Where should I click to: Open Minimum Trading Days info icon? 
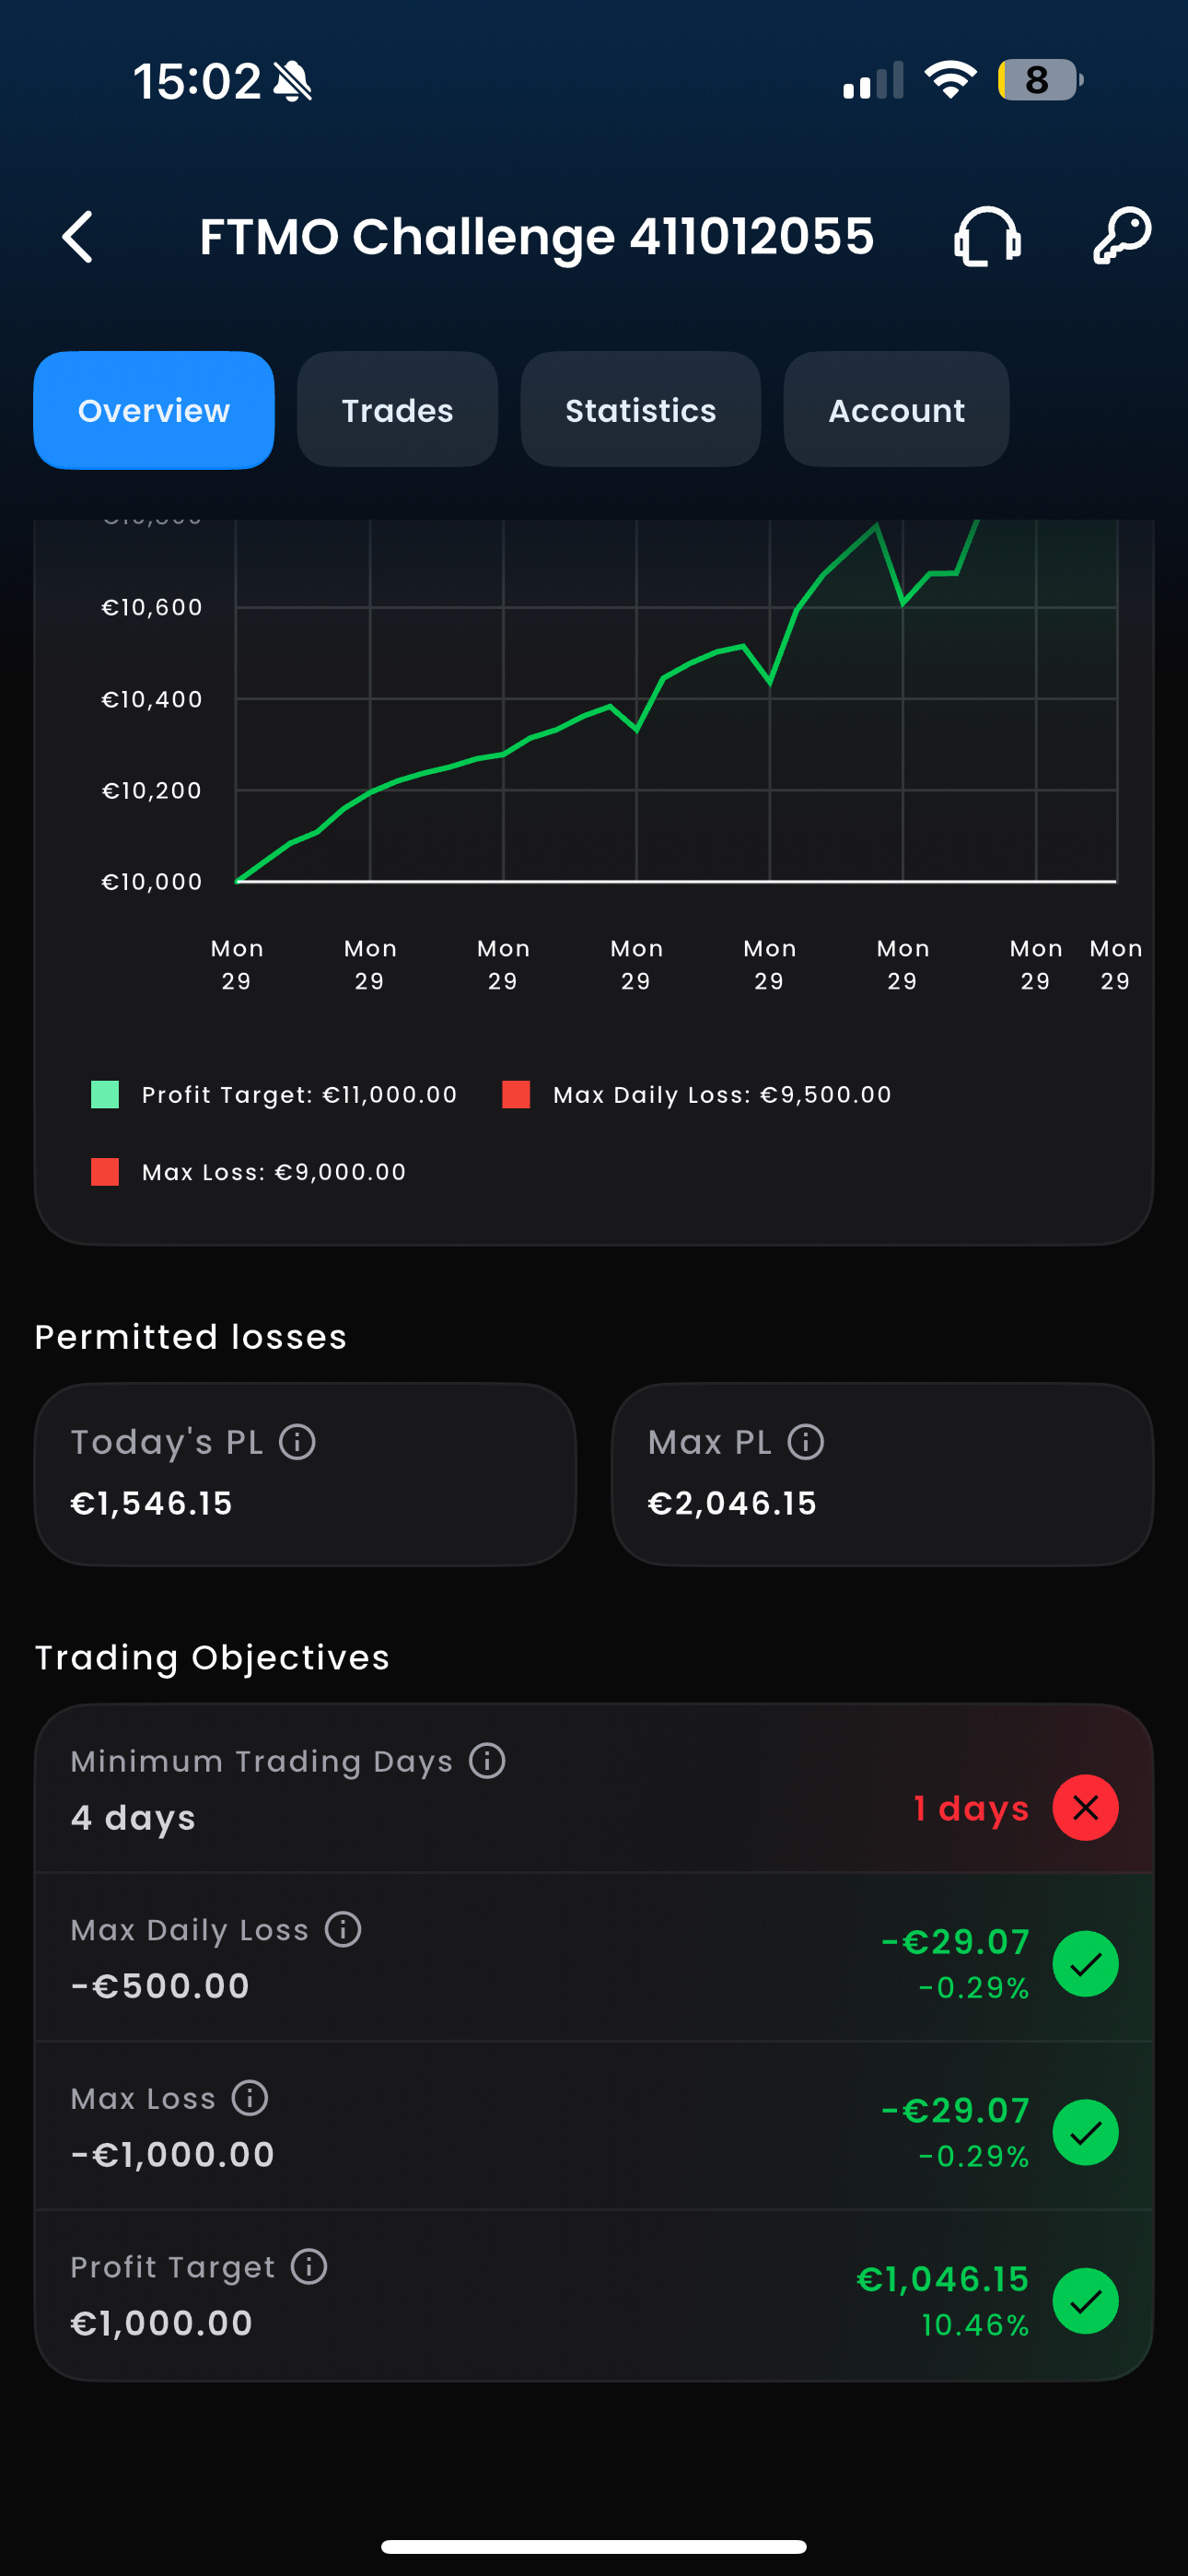[x=487, y=1761]
